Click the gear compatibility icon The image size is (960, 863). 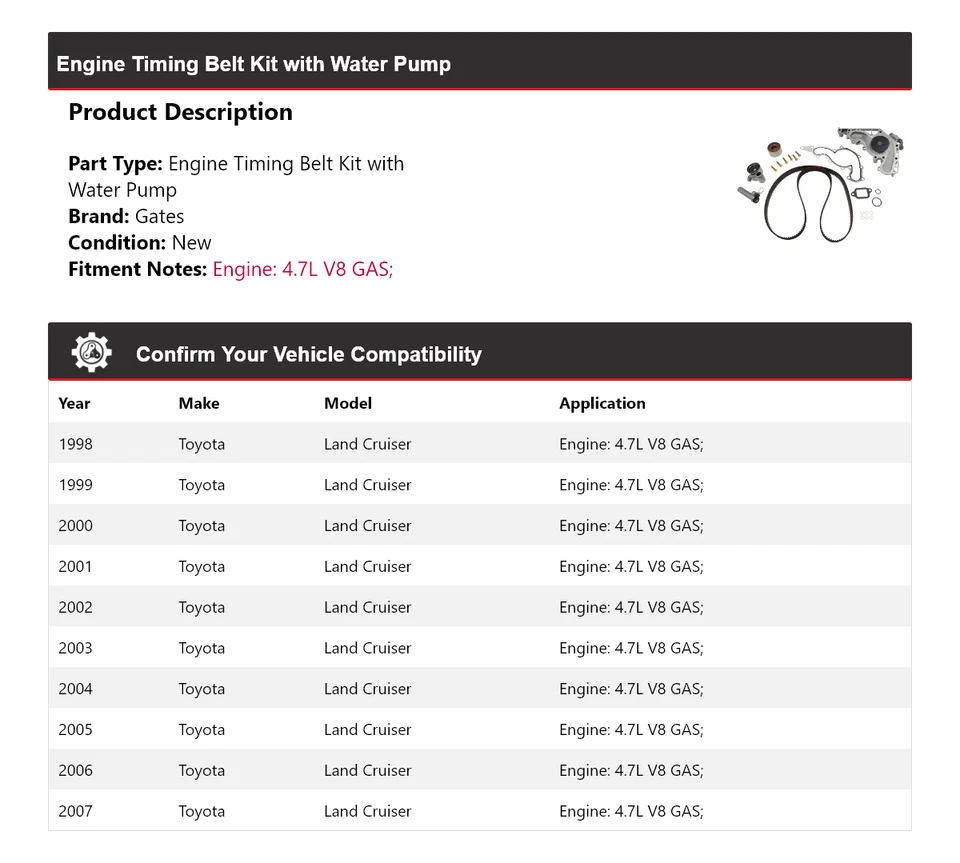pyautogui.click(x=91, y=353)
